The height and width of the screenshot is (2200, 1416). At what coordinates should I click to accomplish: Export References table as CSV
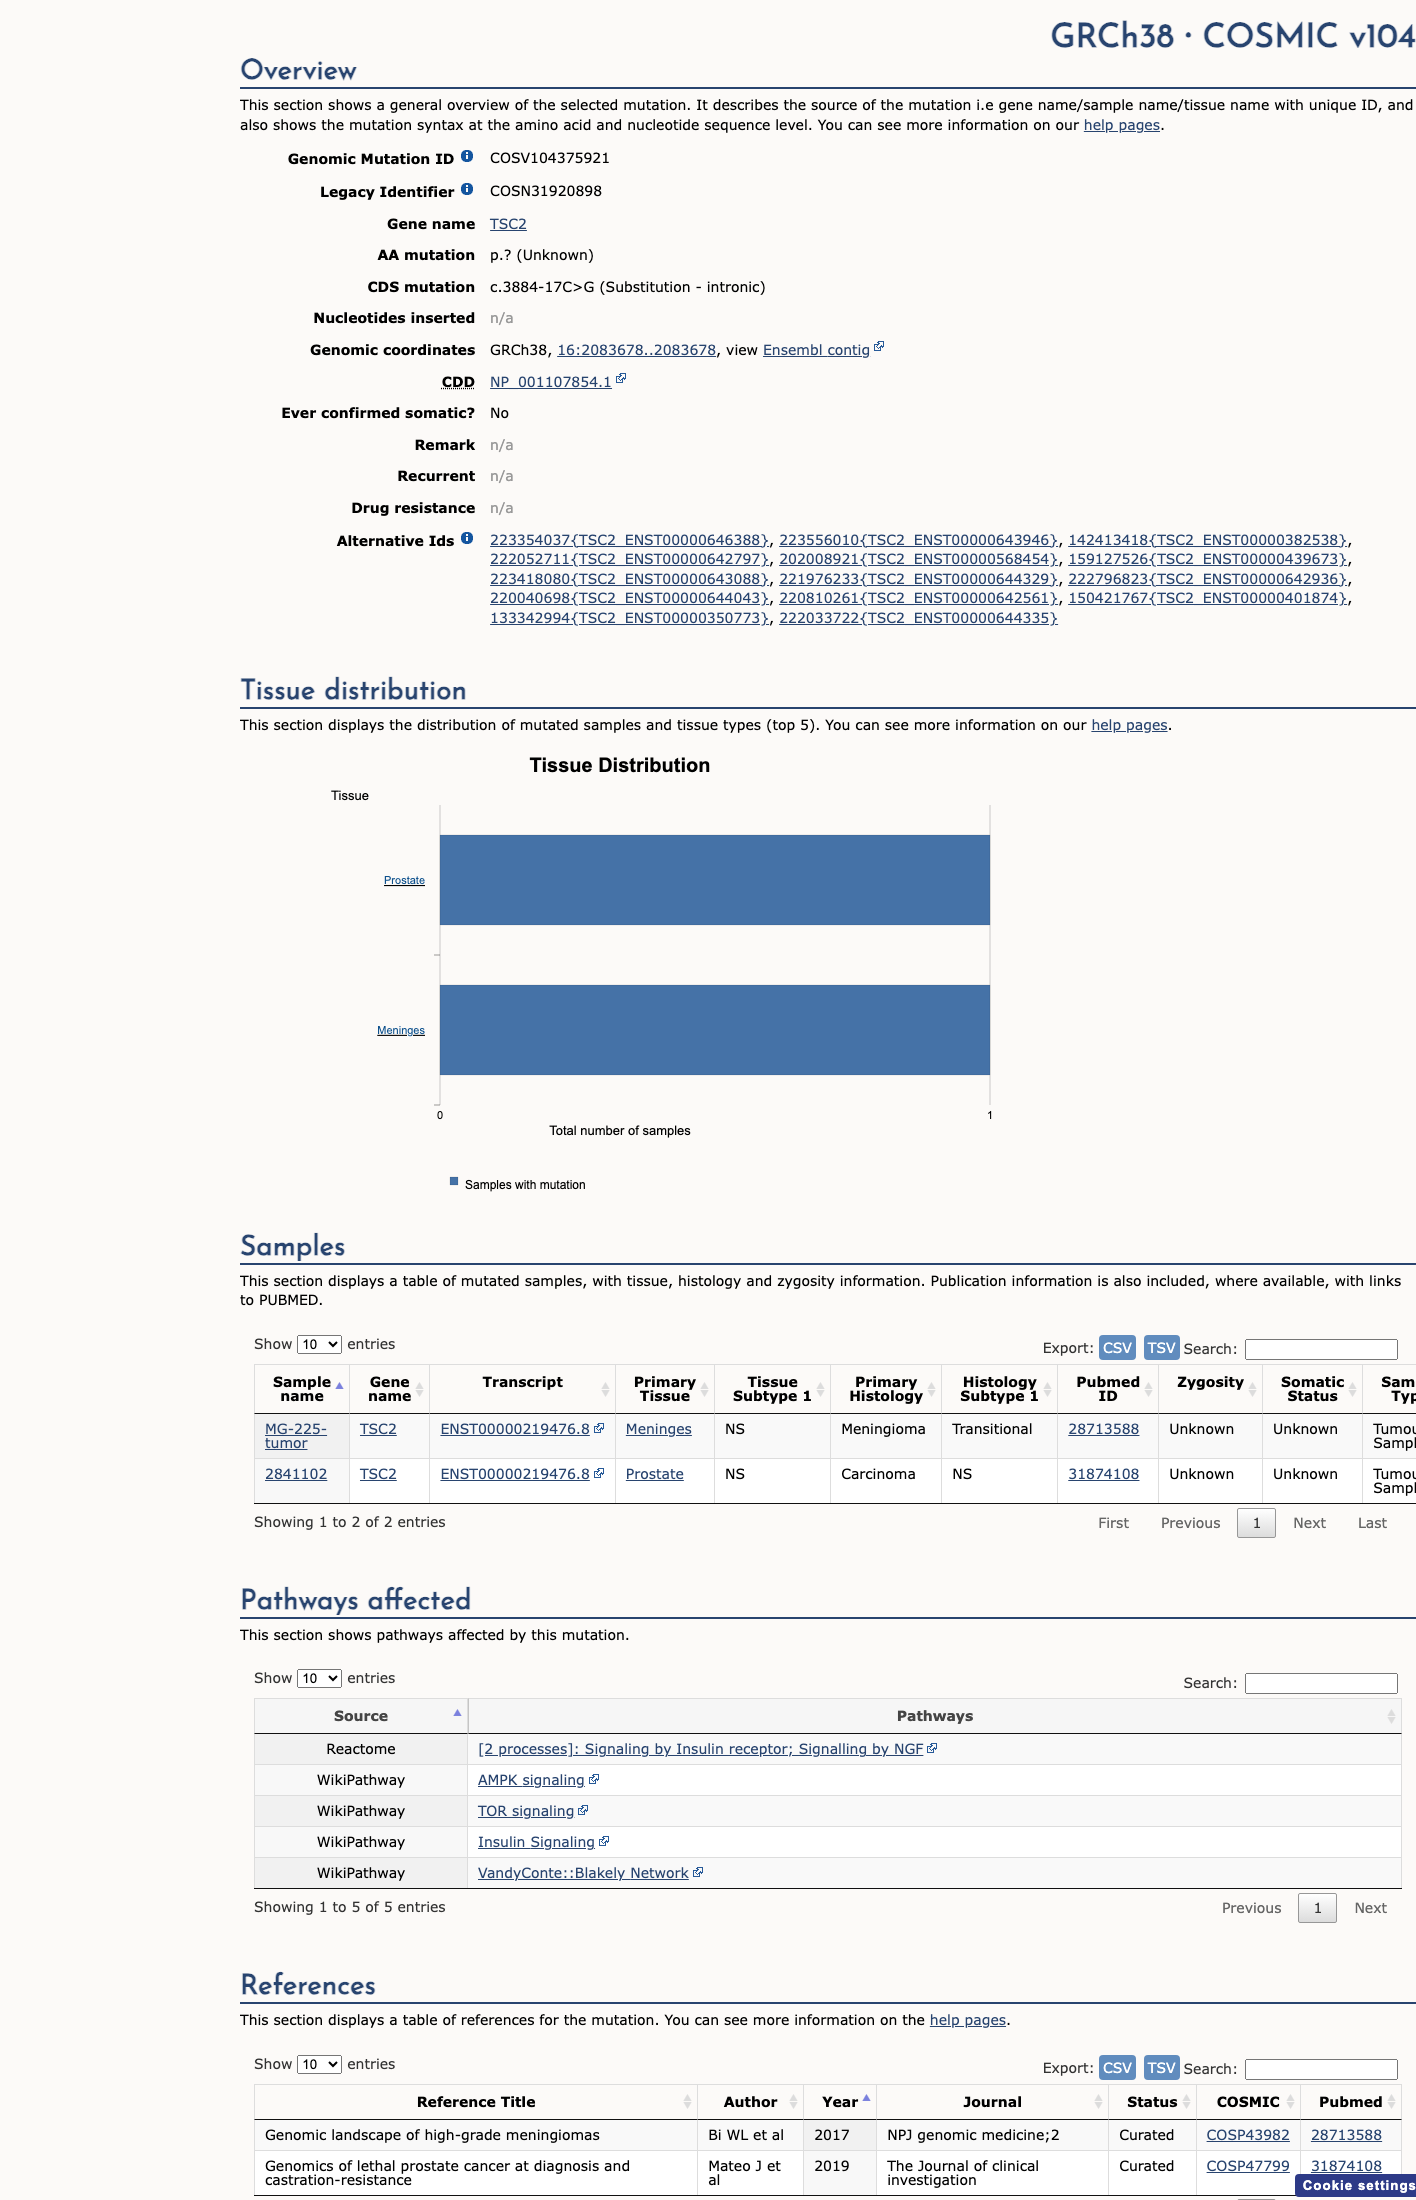1117,2068
